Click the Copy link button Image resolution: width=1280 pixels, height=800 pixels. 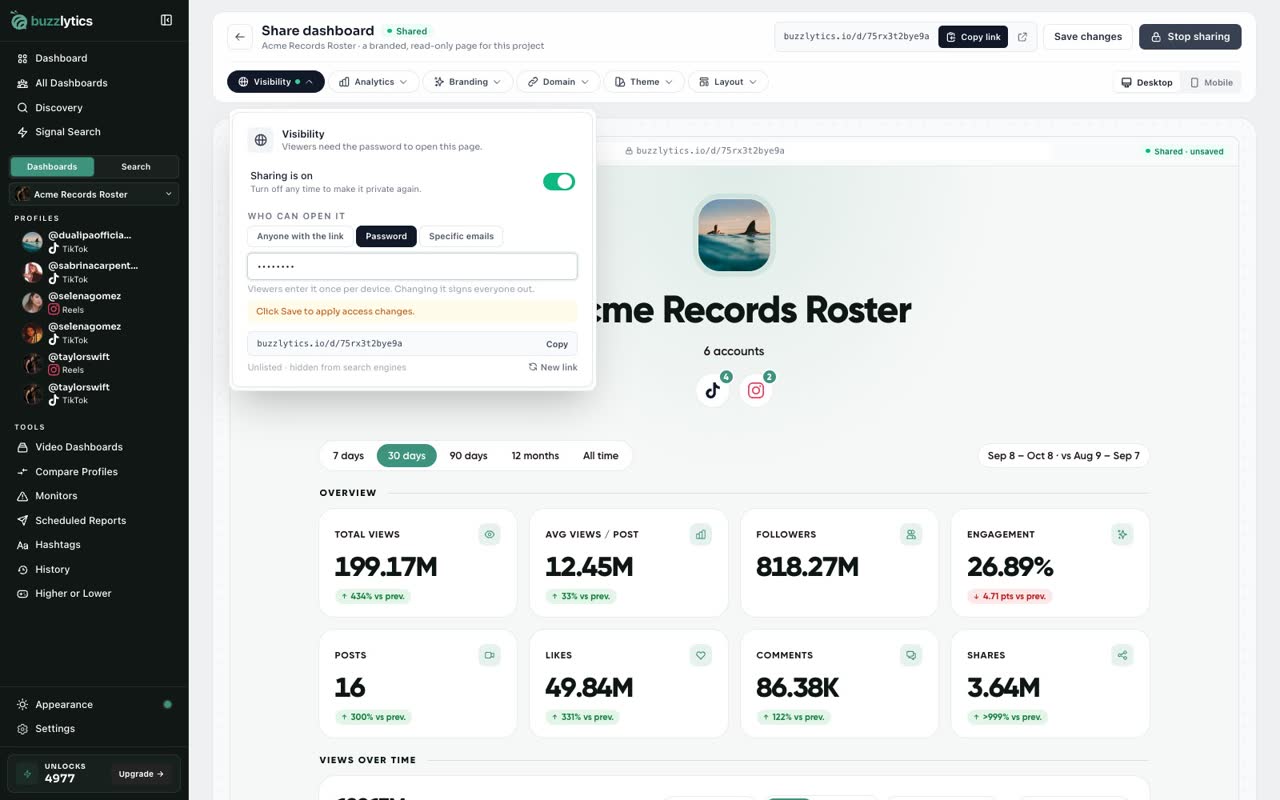(973, 37)
